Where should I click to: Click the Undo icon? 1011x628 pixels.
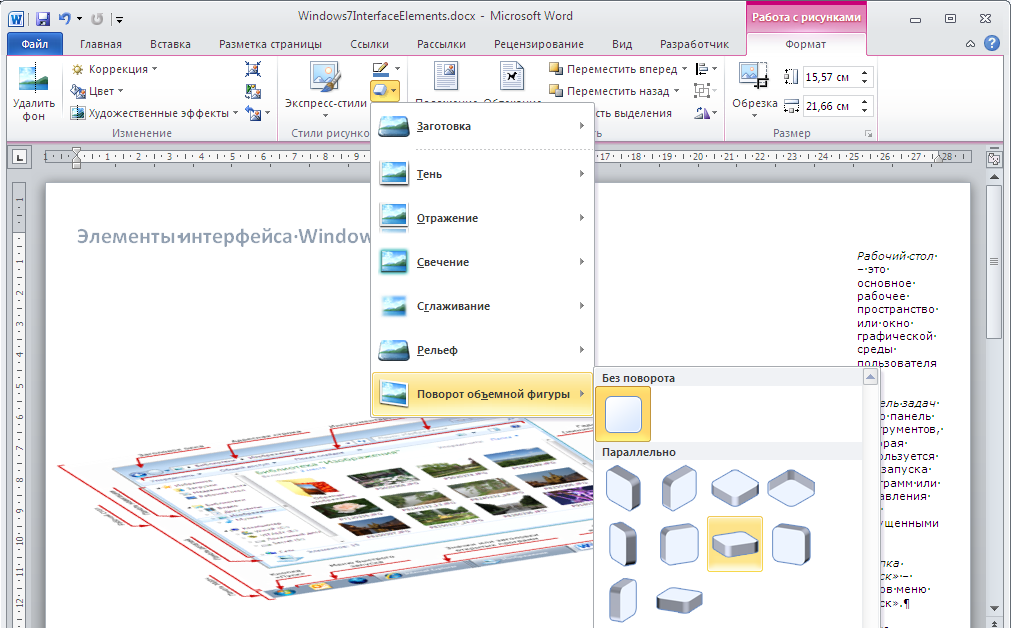pos(64,19)
